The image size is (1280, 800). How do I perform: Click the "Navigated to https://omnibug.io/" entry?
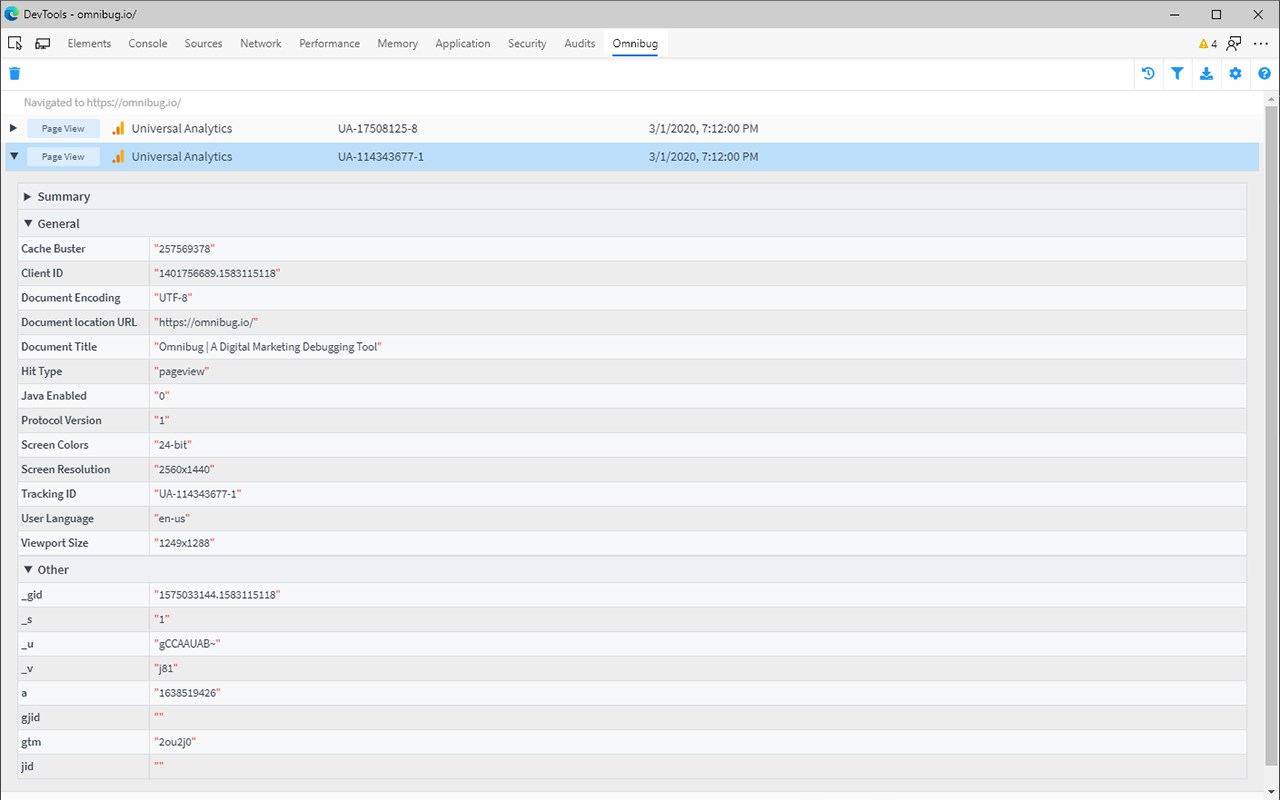pos(102,102)
